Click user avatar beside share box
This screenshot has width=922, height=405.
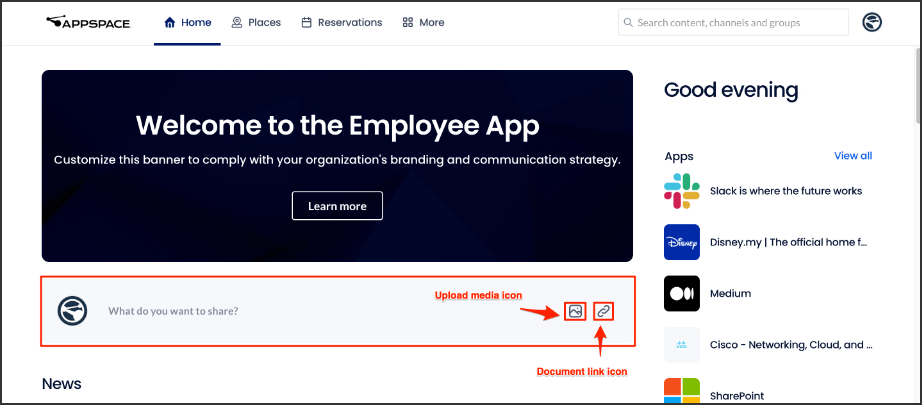coord(72,311)
